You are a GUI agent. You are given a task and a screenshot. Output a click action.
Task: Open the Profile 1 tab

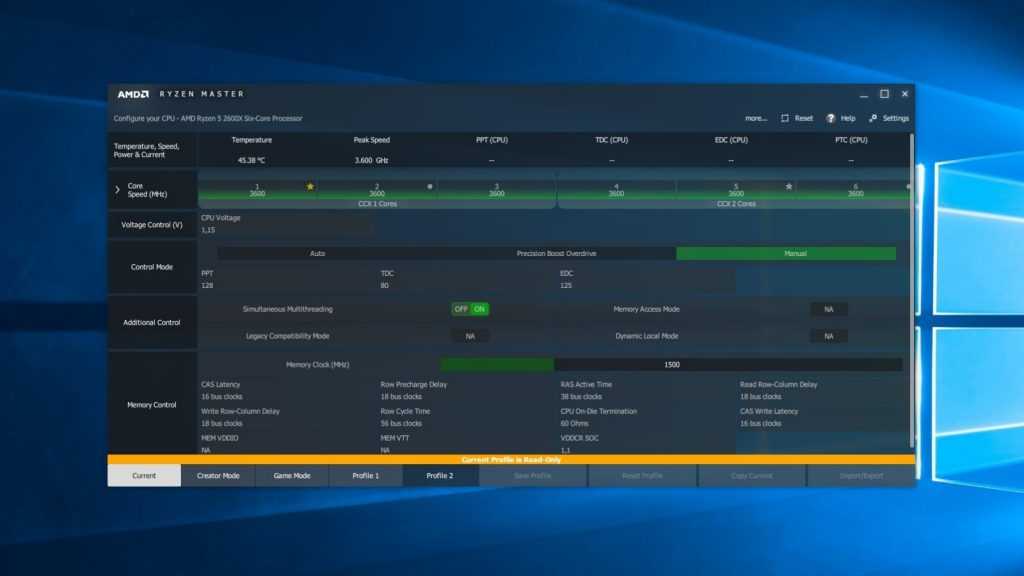pyautogui.click(x=365, y=476)
